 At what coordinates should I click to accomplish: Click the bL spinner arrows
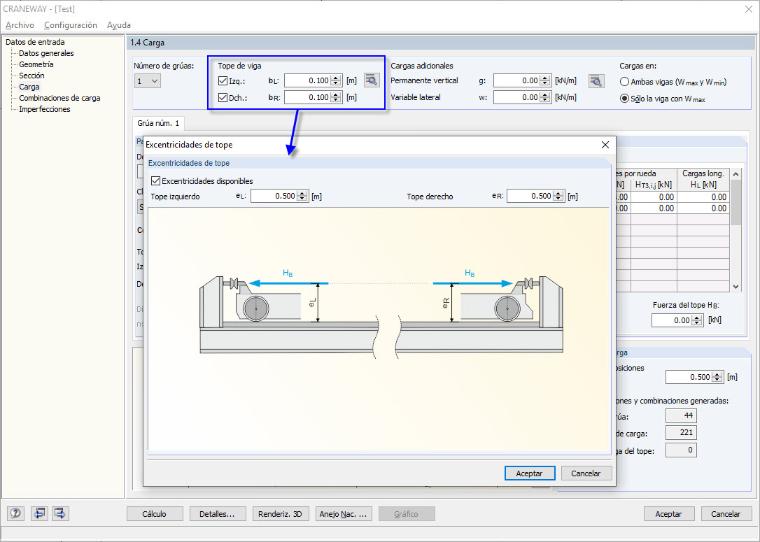click(x=336, y=80)
